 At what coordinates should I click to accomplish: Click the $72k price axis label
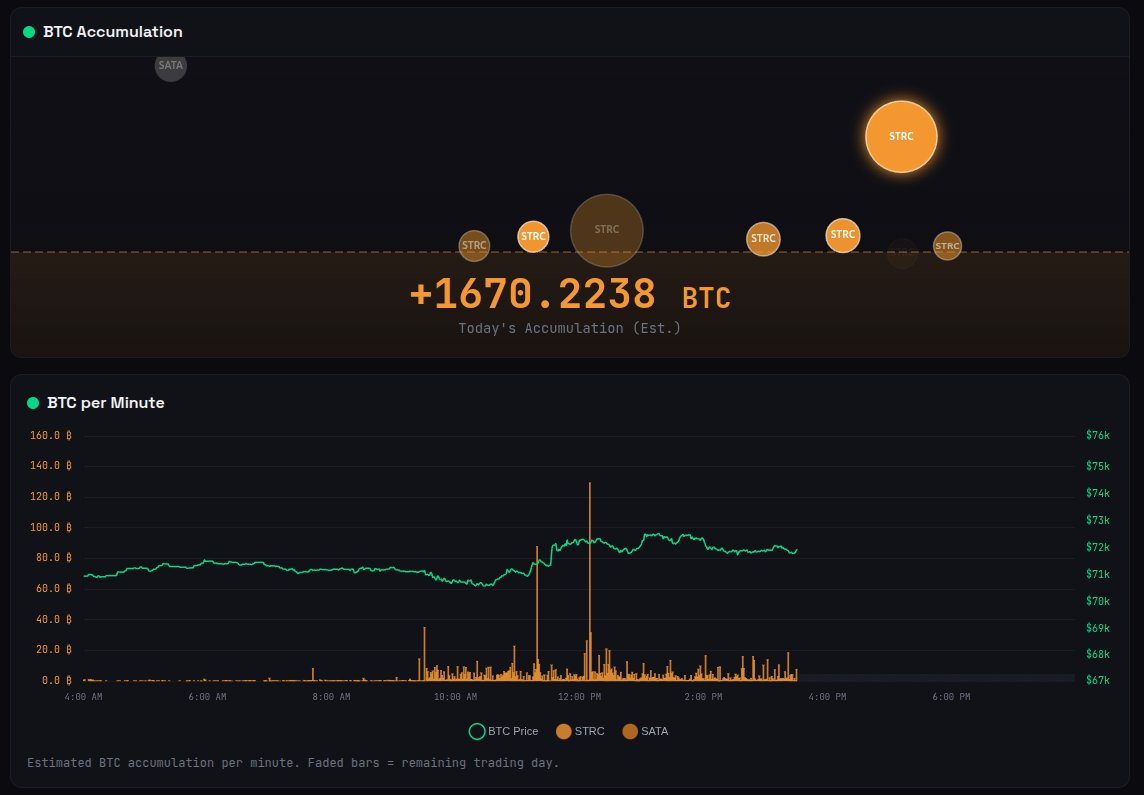tap(1097, 547)
